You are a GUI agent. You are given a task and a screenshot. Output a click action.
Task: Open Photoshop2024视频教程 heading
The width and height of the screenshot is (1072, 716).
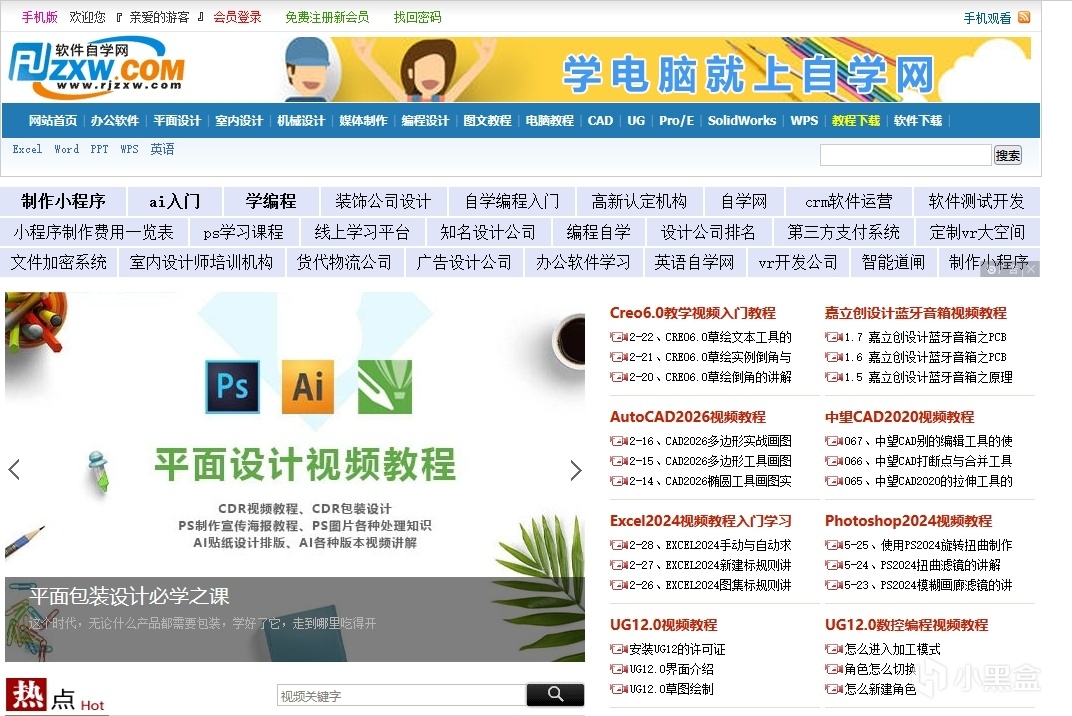click(909, 521)
